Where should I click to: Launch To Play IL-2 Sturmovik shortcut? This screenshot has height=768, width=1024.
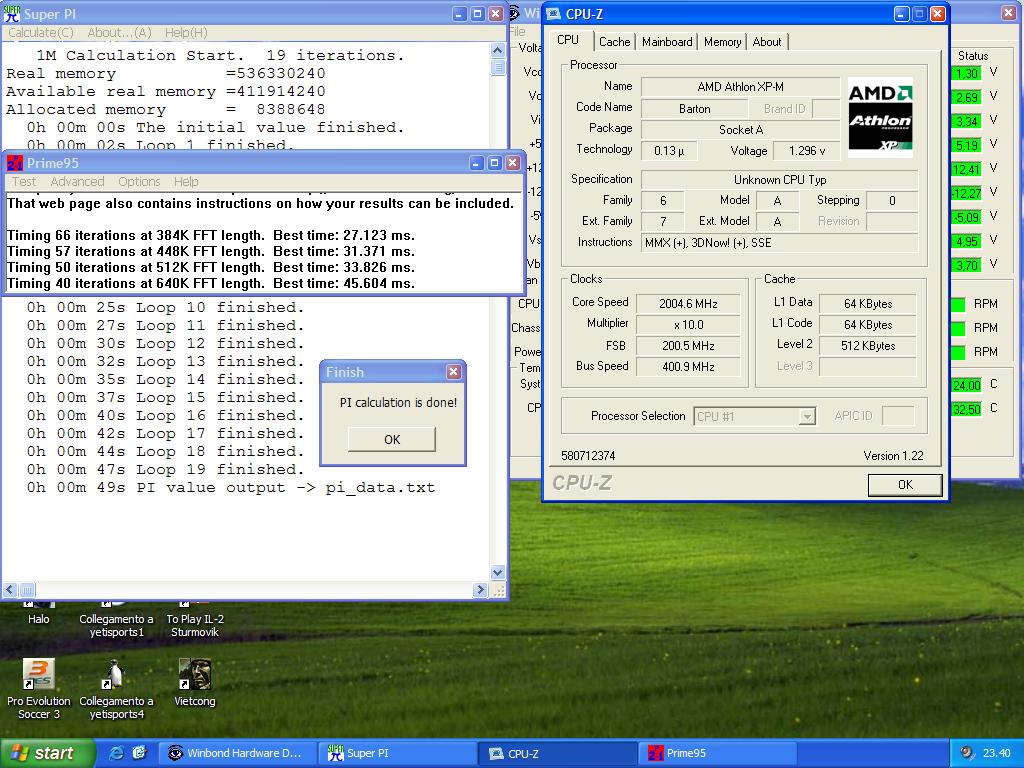point(195,620)
